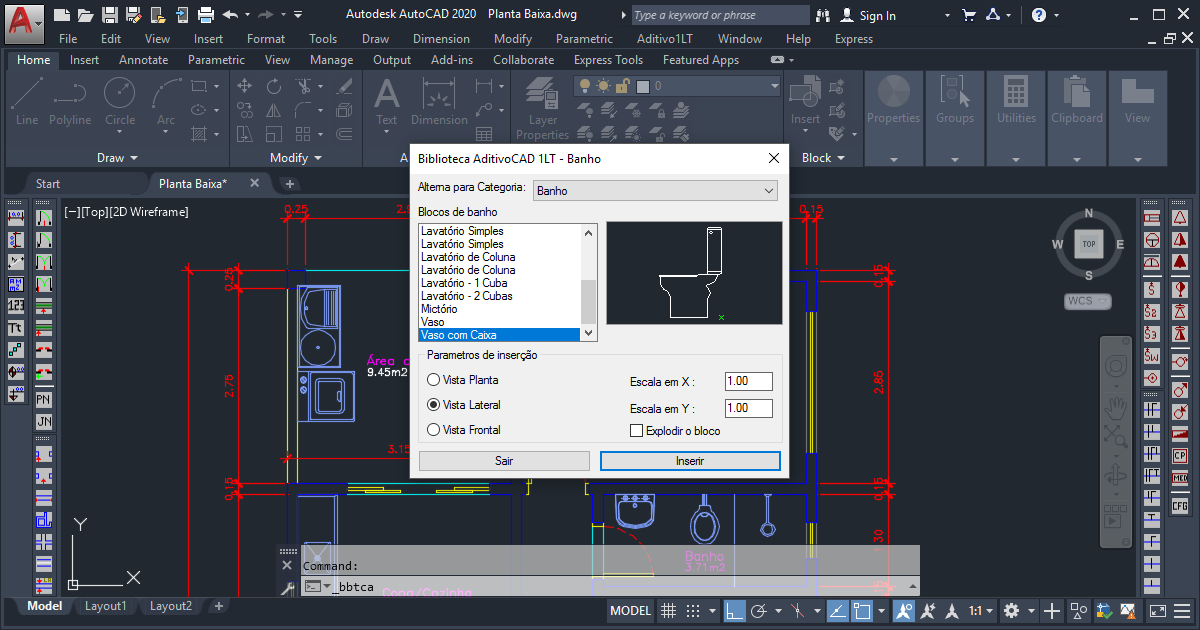Expand the Properties ribbon panel

point(893,158)
